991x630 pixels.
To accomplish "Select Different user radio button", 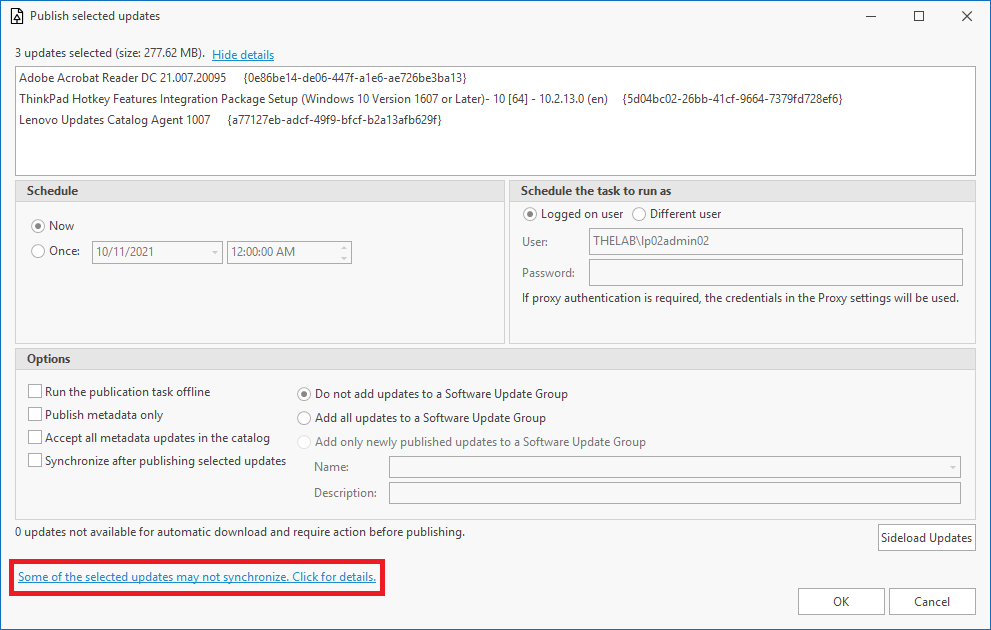I will pyautogui.click(x=639, y=214).
